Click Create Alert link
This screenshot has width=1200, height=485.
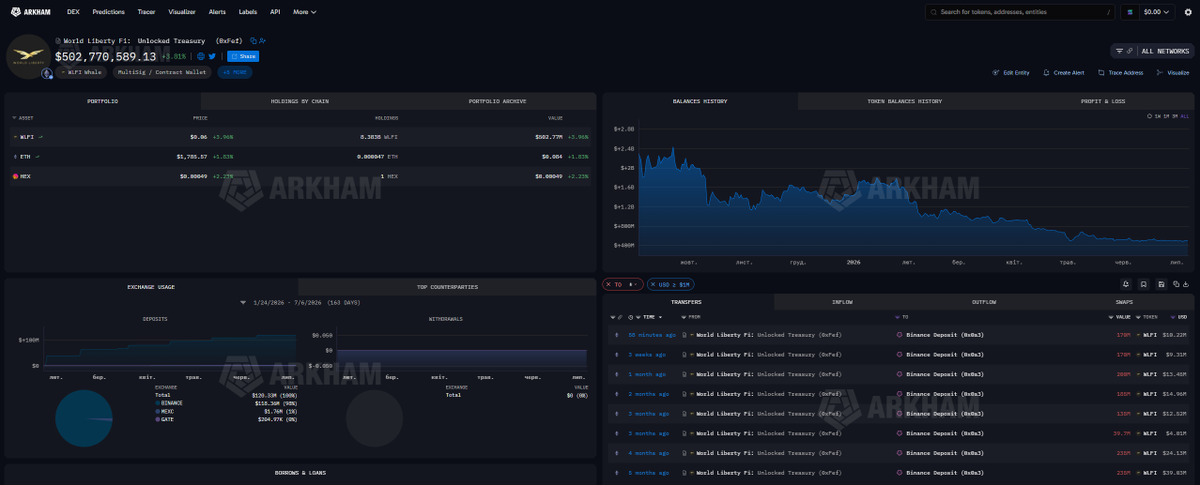click(1063, 73)
